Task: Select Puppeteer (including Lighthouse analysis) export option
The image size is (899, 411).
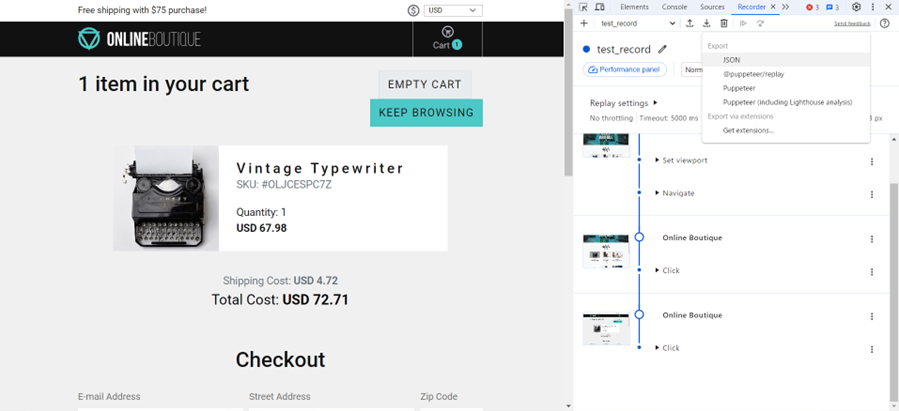Action: coord(787,102)
